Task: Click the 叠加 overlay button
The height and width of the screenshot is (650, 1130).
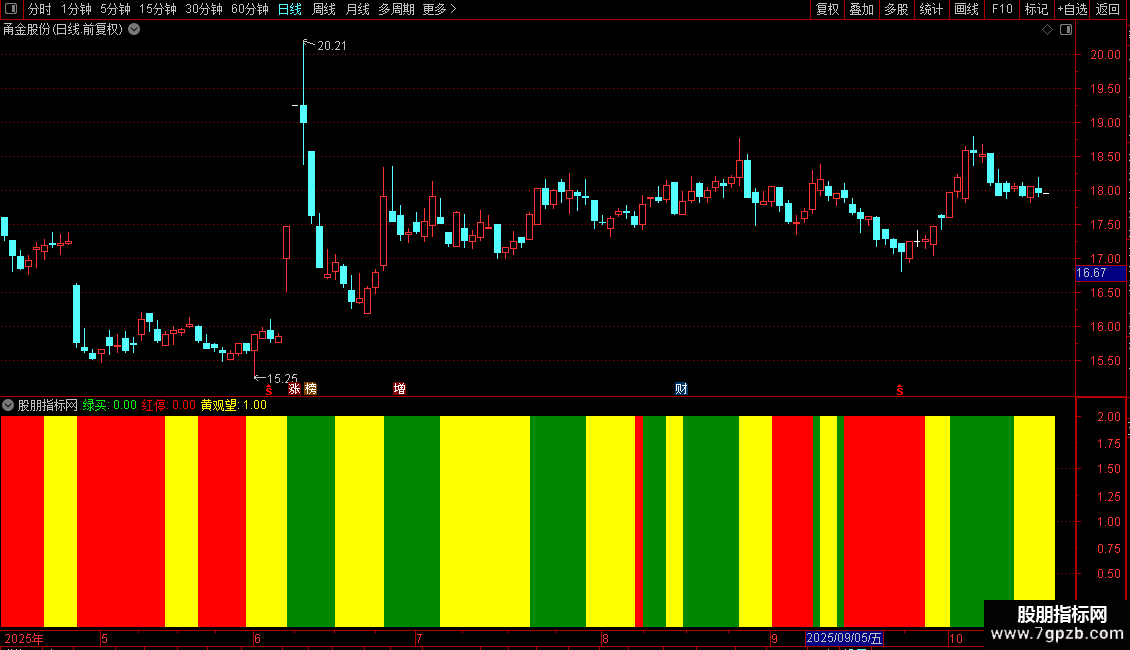Action: coord(861,9)
